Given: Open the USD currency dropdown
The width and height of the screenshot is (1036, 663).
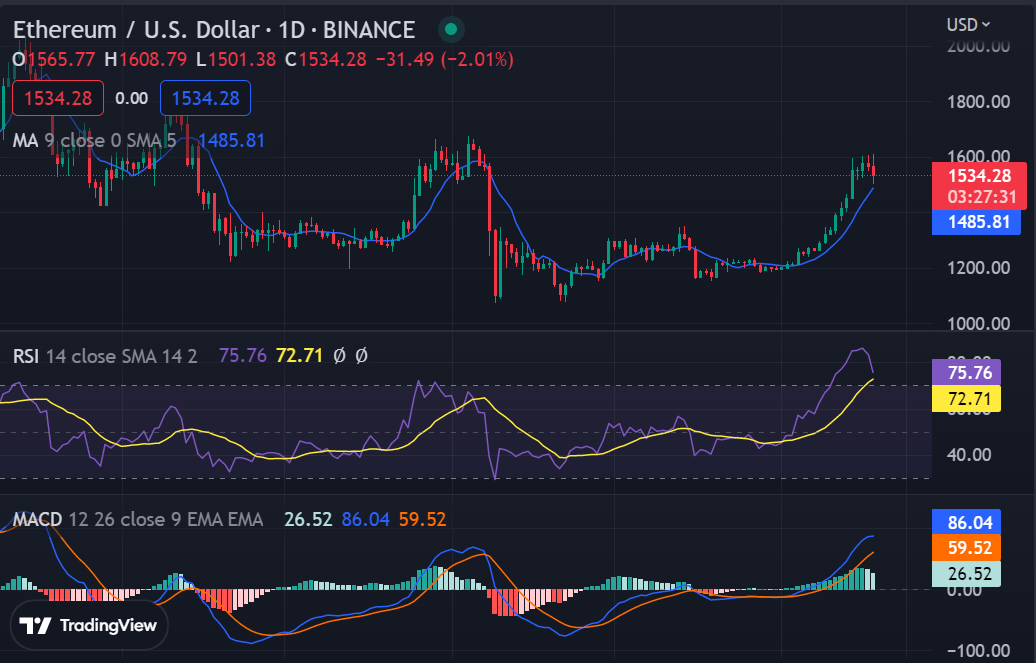Looking at the screenshot, I should [x=968, y=25].
